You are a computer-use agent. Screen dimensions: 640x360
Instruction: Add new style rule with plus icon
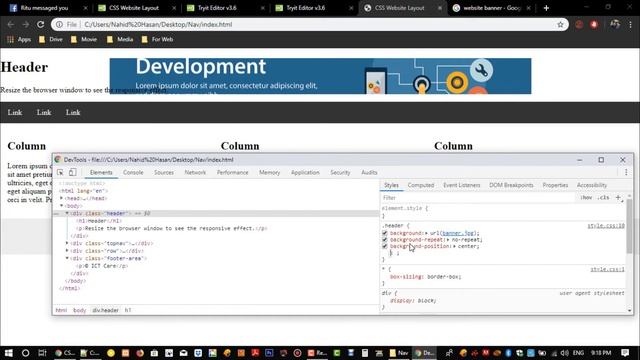618,198
